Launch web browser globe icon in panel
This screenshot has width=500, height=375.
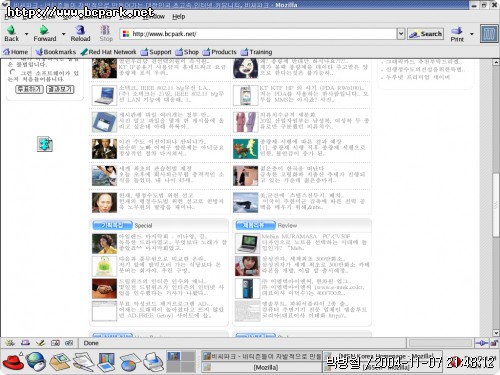pos(36,362)
